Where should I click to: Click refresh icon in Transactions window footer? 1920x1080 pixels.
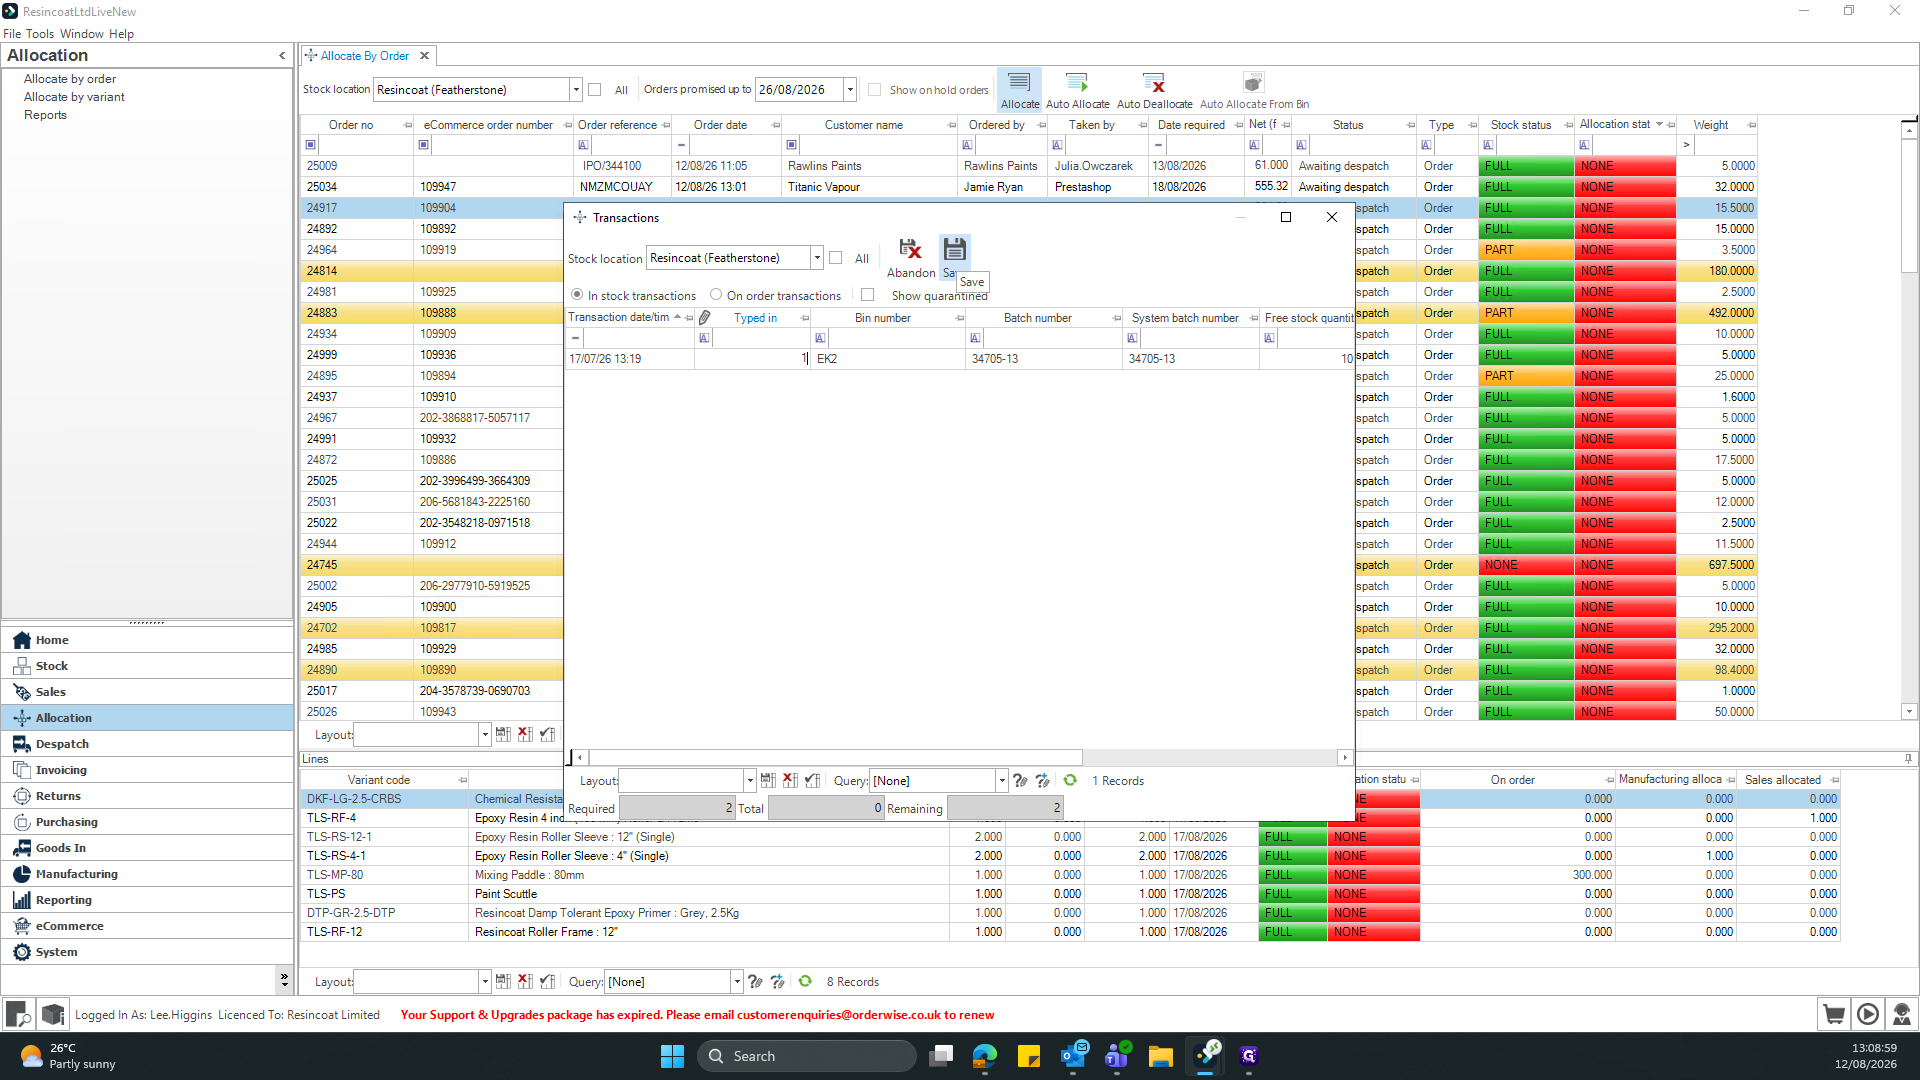(x=1070, y=780)
